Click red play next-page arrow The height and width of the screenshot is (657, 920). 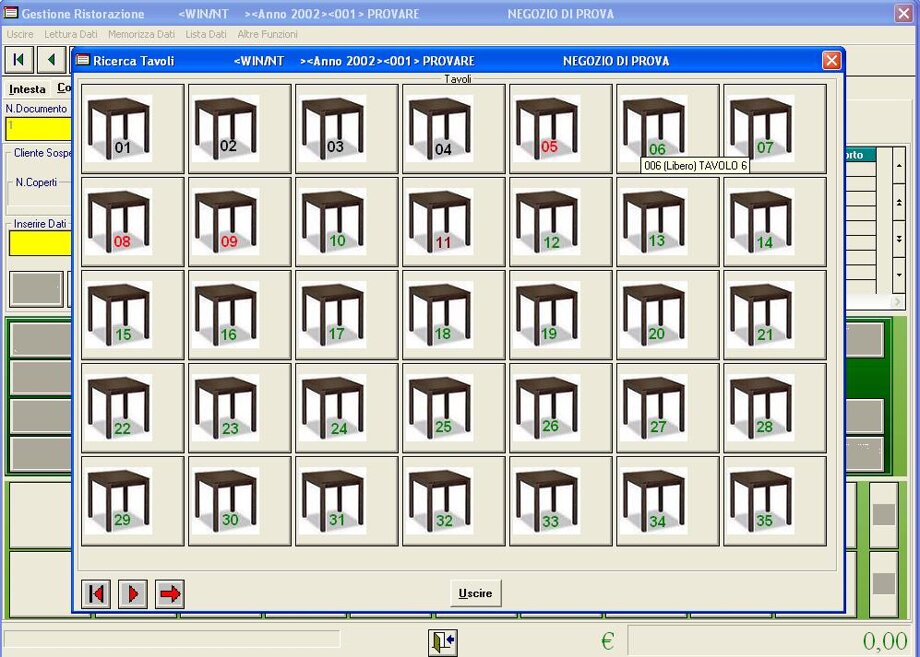click(x=133, y=594)
